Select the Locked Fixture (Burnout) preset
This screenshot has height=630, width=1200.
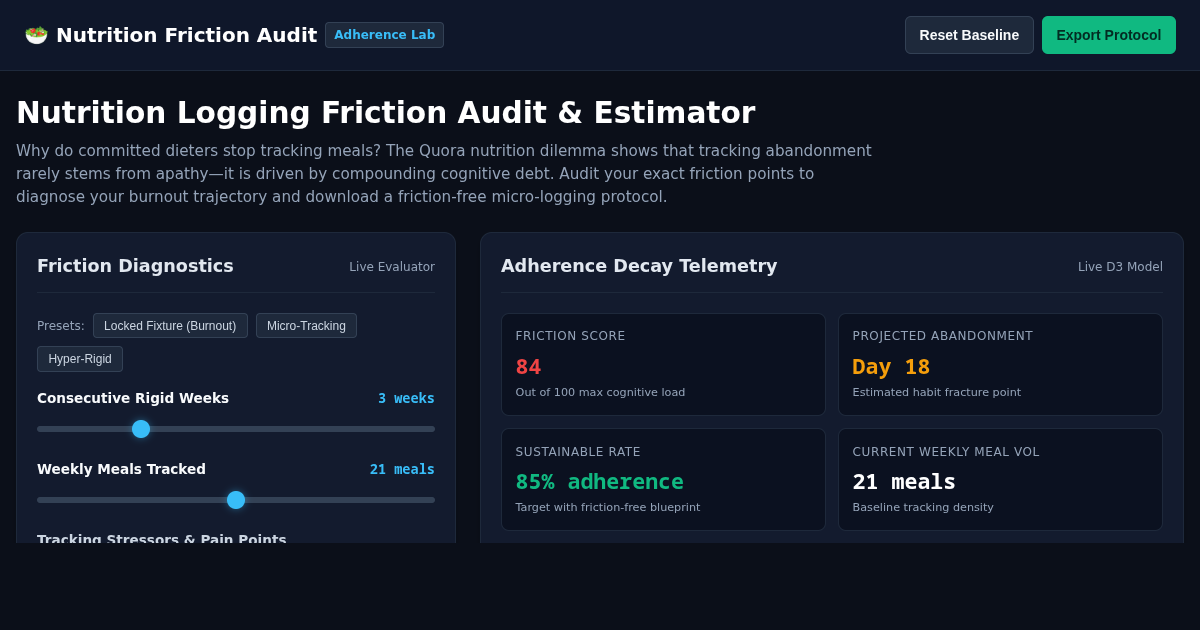click(170, 326)
